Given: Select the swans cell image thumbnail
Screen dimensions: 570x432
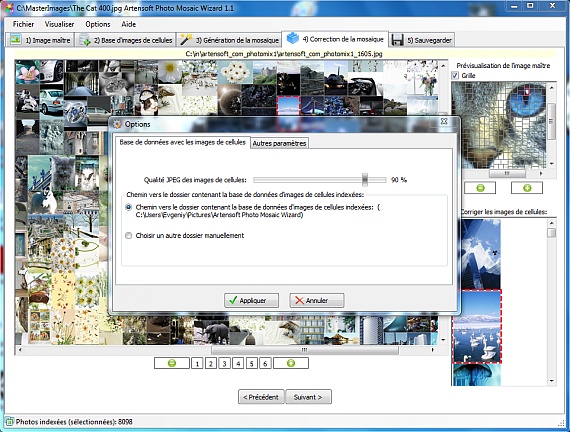Looking at the screenshot, I should tap(477, 326).
